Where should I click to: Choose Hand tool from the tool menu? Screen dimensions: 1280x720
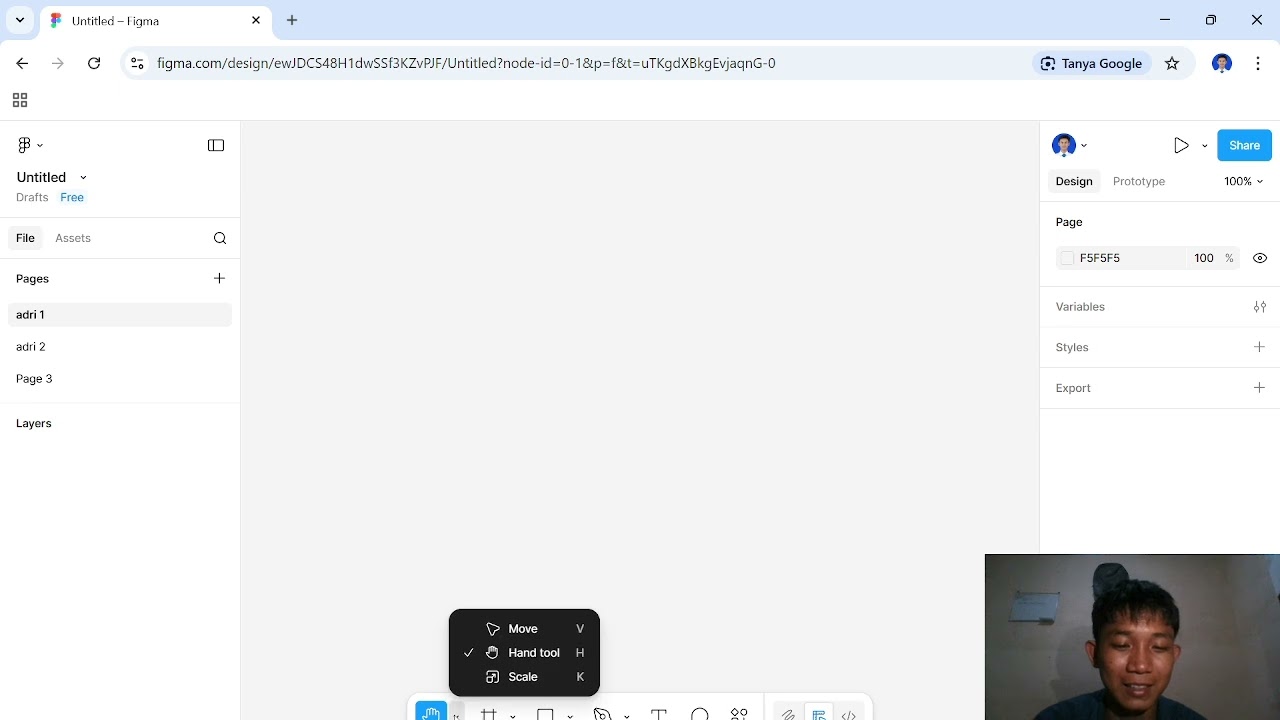click(x=524, y=653)
